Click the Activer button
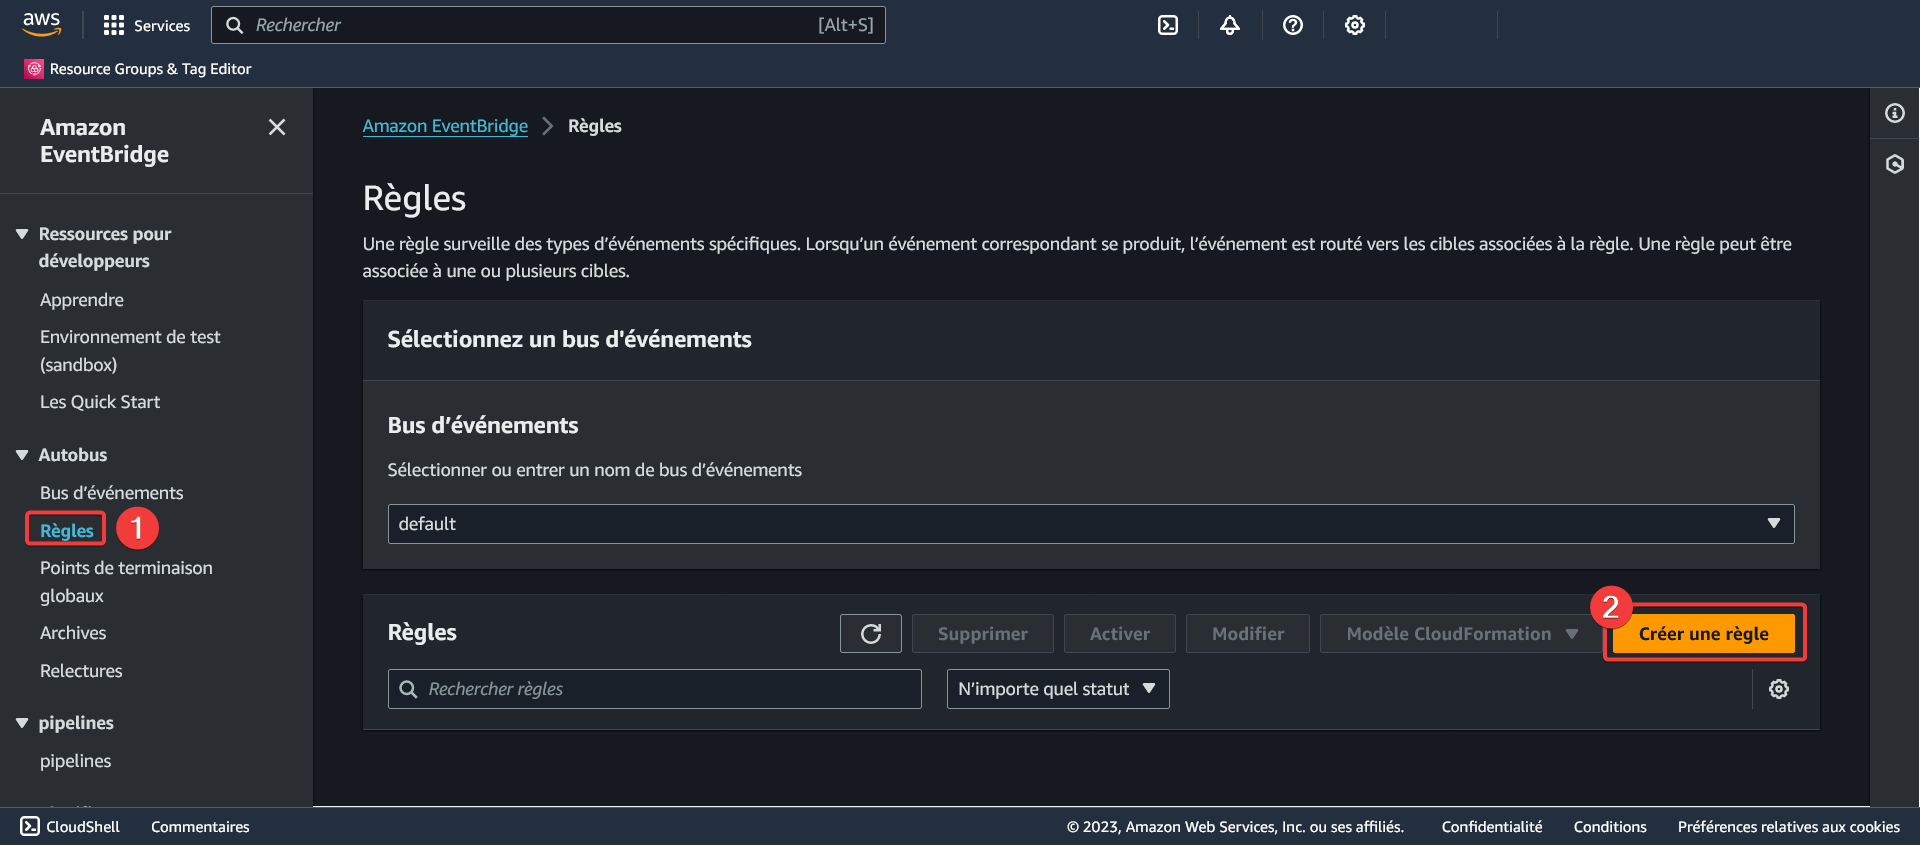The height and width of the screenshot is (845, 1920). click(x=1120, y=634)
